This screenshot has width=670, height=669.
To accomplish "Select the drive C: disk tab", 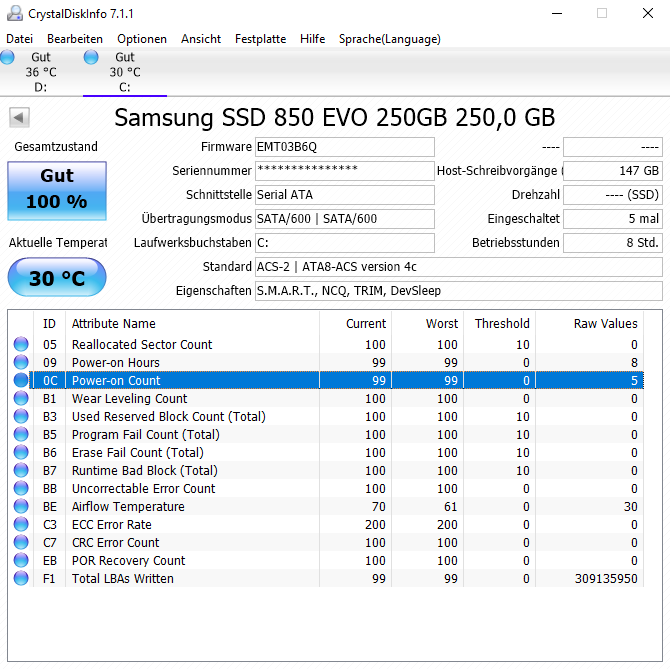I will [x=125, y=72].
